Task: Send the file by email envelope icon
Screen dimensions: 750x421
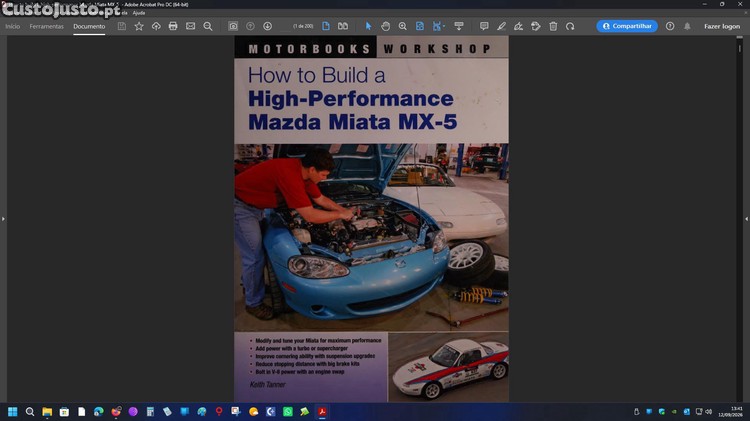Action: point(190,26)
